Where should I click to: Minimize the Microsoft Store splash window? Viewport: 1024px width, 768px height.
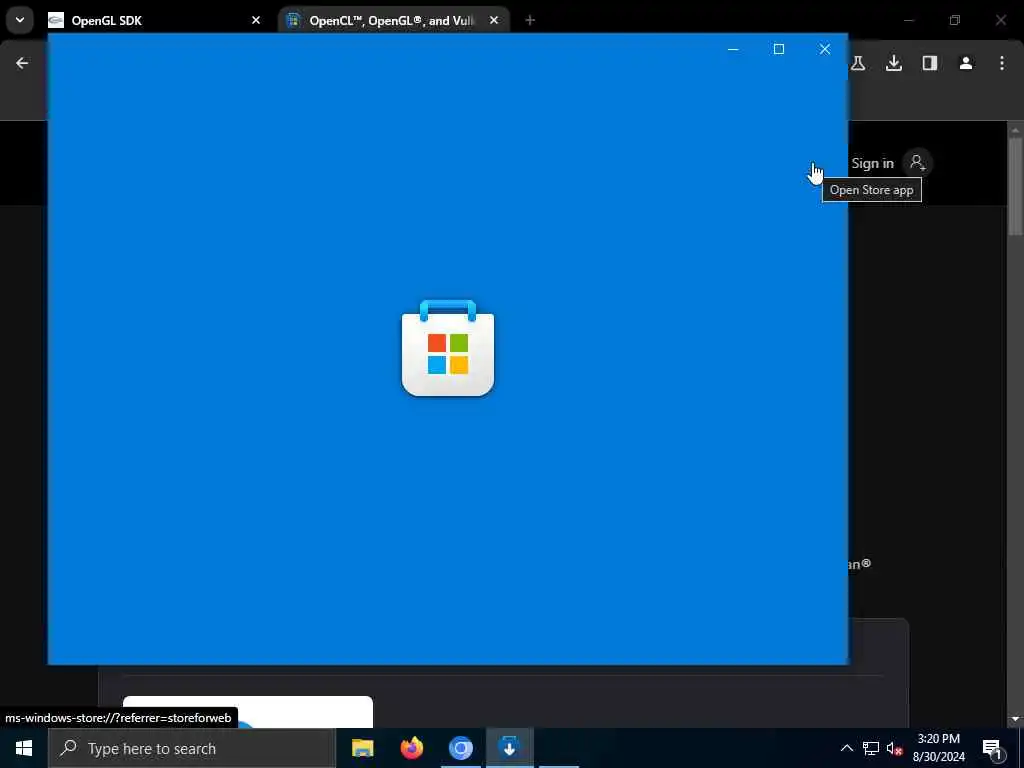tap(733, 49)
